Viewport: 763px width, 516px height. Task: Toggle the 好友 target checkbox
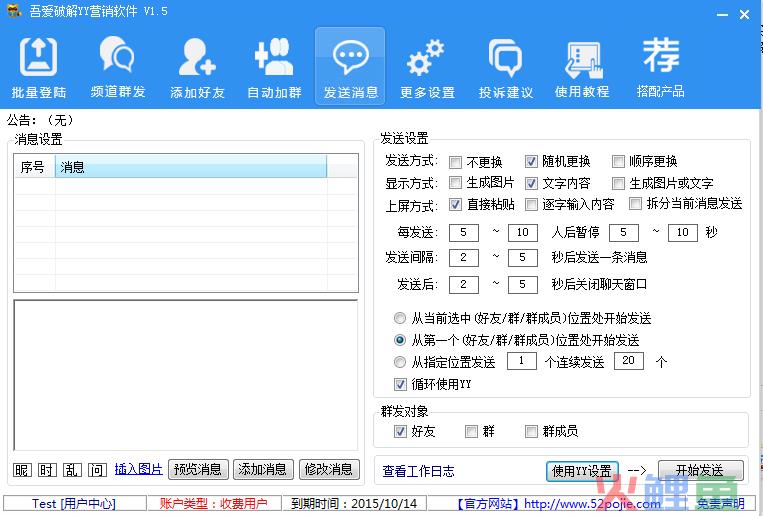click(400, 431)
